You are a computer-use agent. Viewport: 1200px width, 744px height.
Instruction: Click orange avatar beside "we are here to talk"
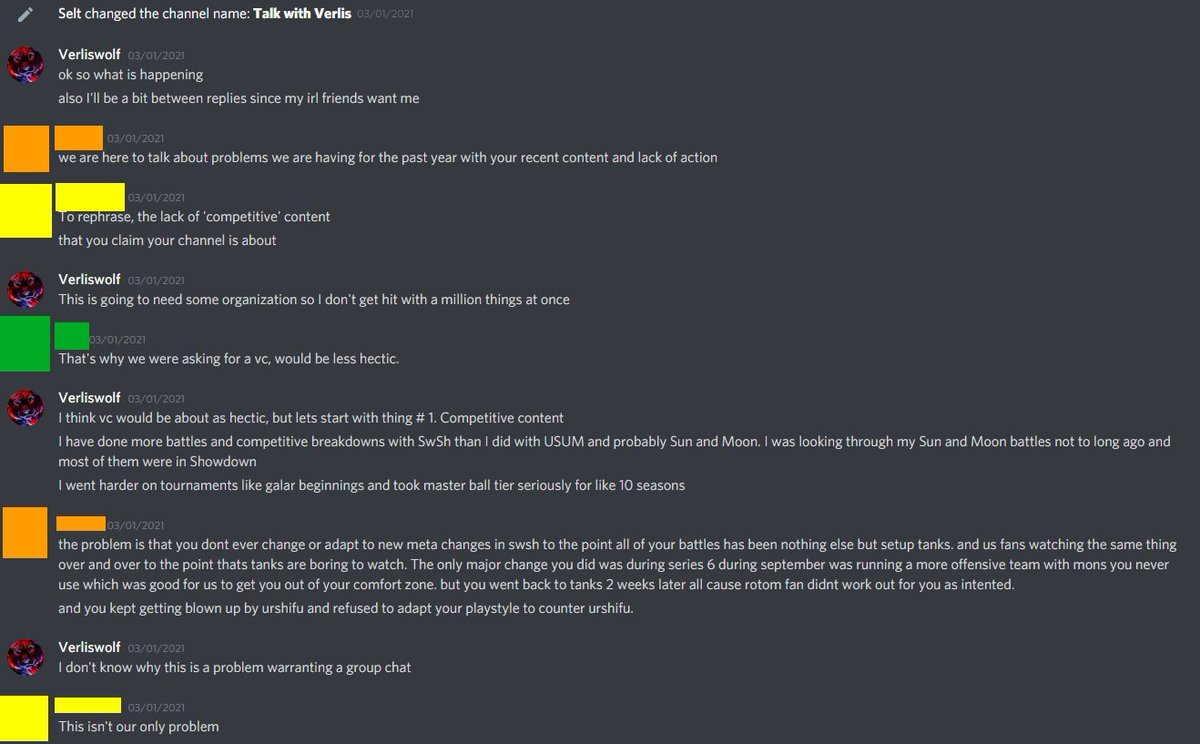click(x=26, y=148)
